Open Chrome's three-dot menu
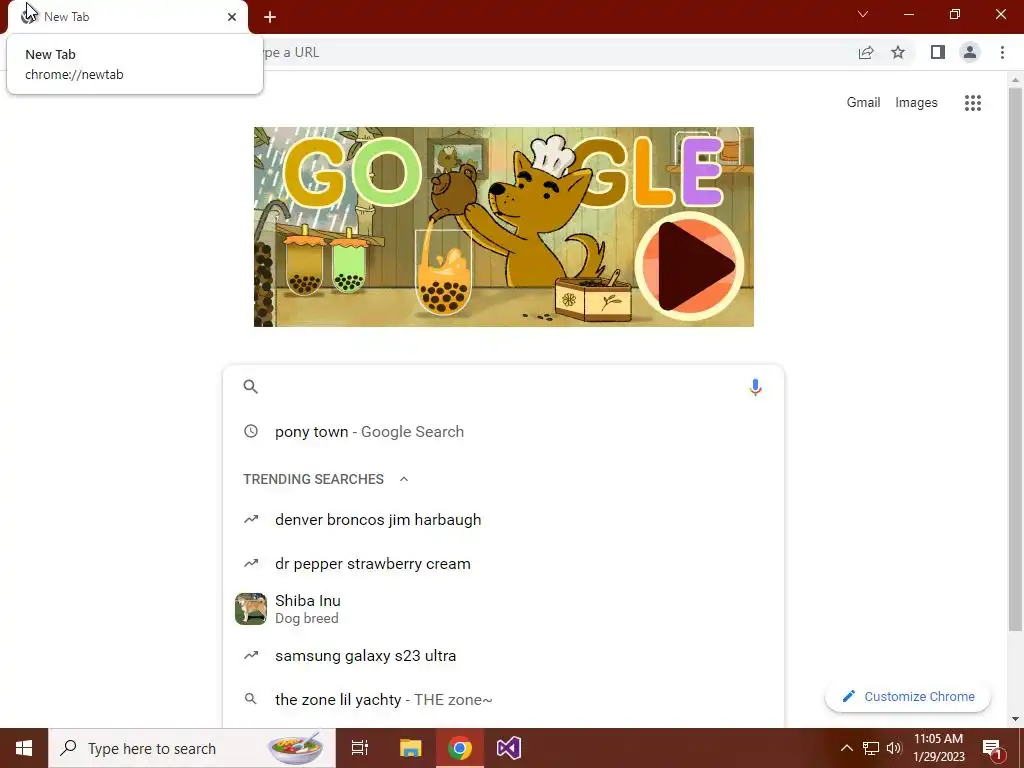This screenshot has height=768, width=1024. [x=1002, y=52]
